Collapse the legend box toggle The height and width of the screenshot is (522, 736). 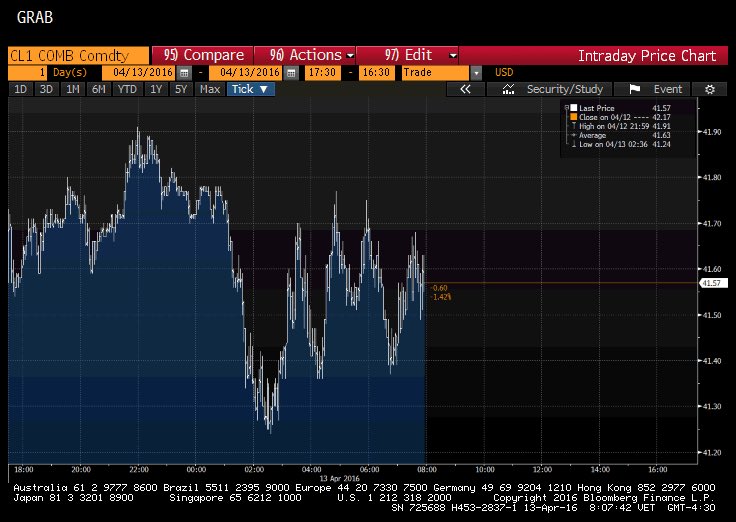tap(565, 107)
